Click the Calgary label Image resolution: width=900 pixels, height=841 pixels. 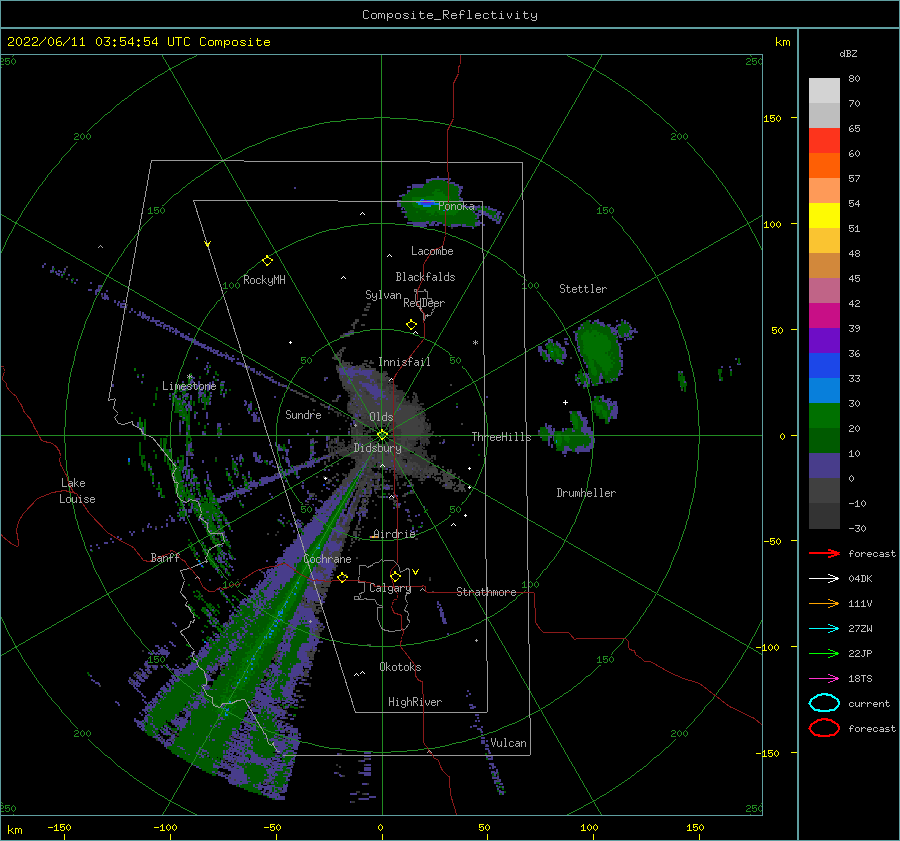[390, 588]
